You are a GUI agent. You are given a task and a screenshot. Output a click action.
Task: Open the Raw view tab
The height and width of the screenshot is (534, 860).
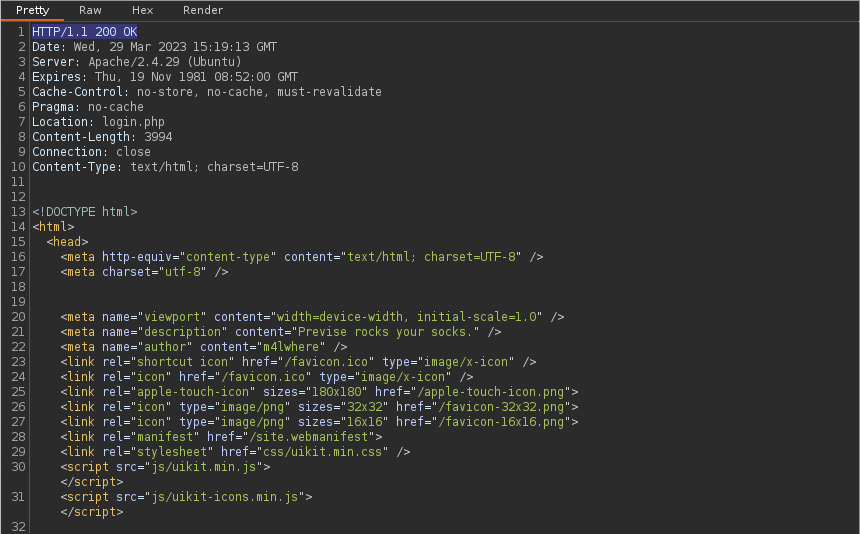(90, 10)
